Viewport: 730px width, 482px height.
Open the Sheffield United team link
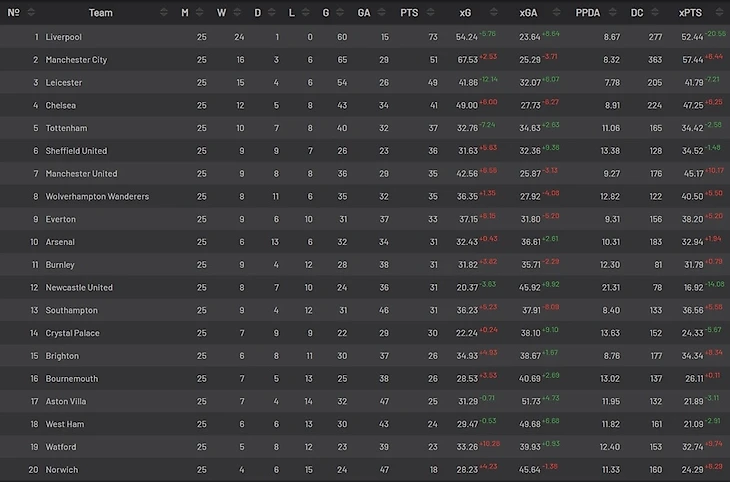coord(76,151)
